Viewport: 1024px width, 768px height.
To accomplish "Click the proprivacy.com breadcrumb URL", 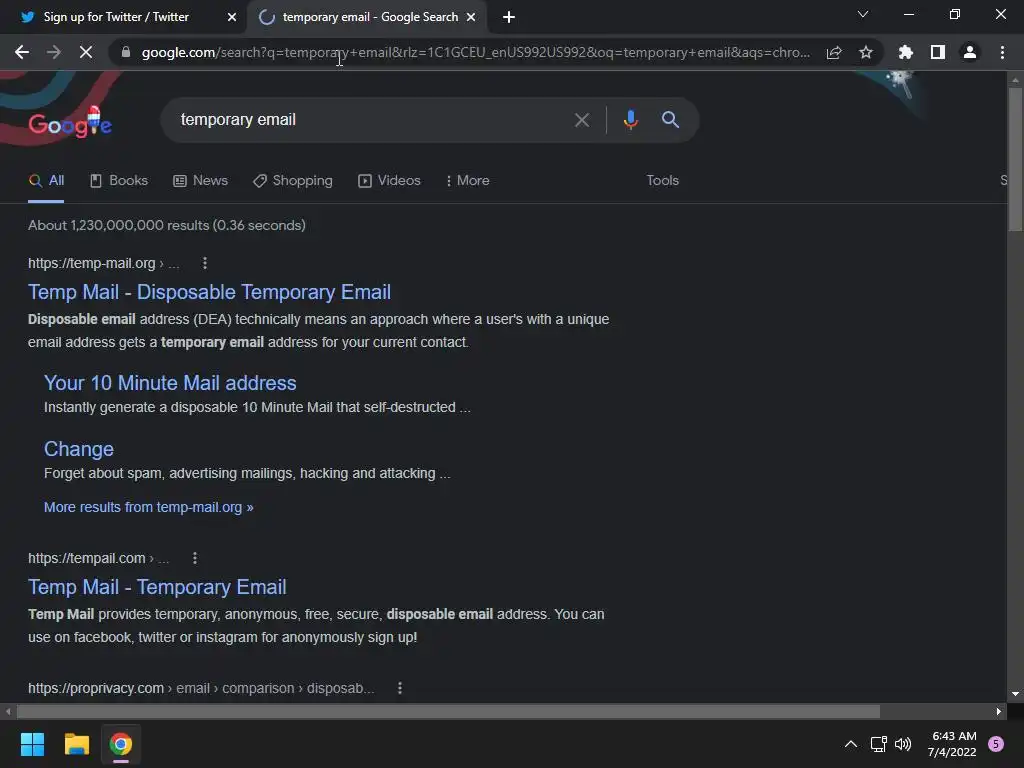I will click(x=201, y=688).
